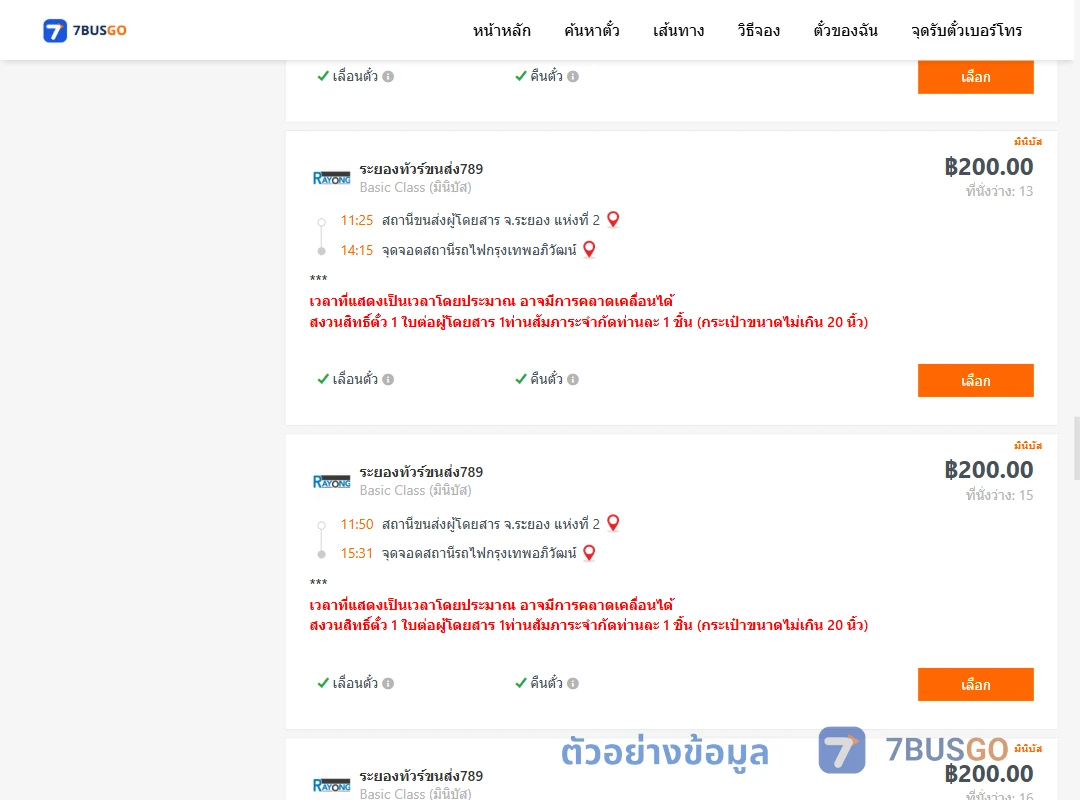Click the green check beside คืนตั๋ว in 11:50 card

(x=521, y=683)
